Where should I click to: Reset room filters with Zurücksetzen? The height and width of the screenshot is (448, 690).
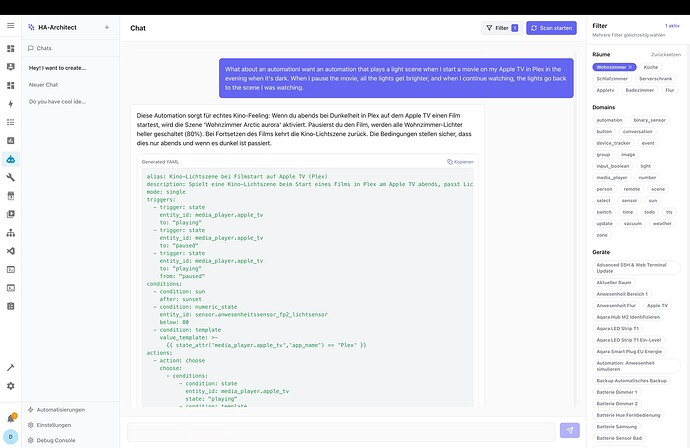pos(666,54)
